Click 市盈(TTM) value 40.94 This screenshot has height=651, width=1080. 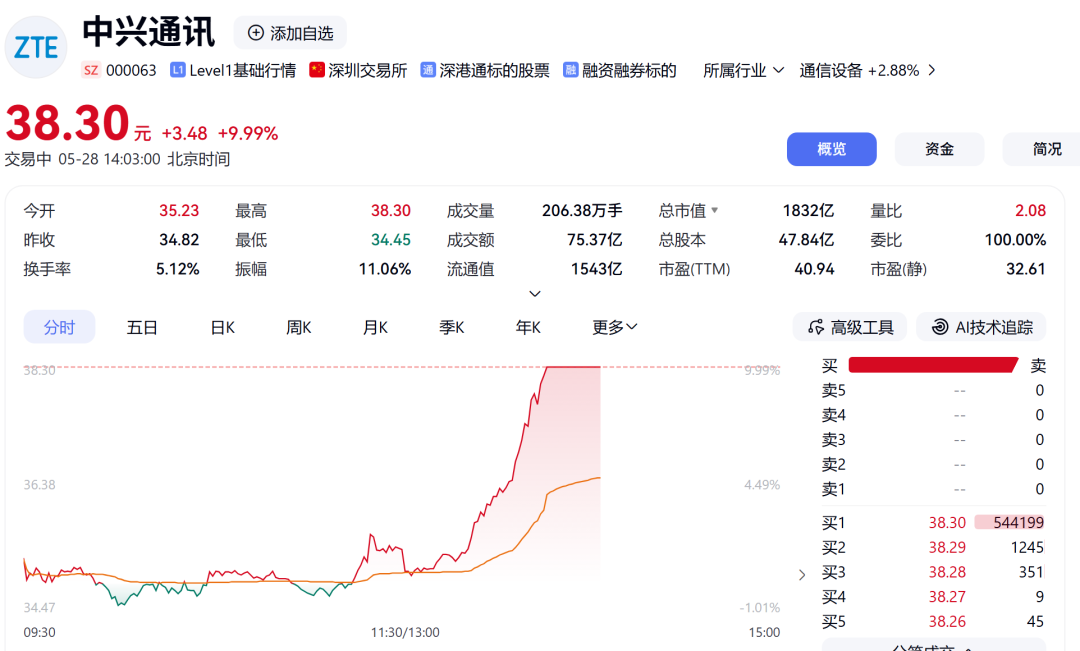tap(814, 269)
